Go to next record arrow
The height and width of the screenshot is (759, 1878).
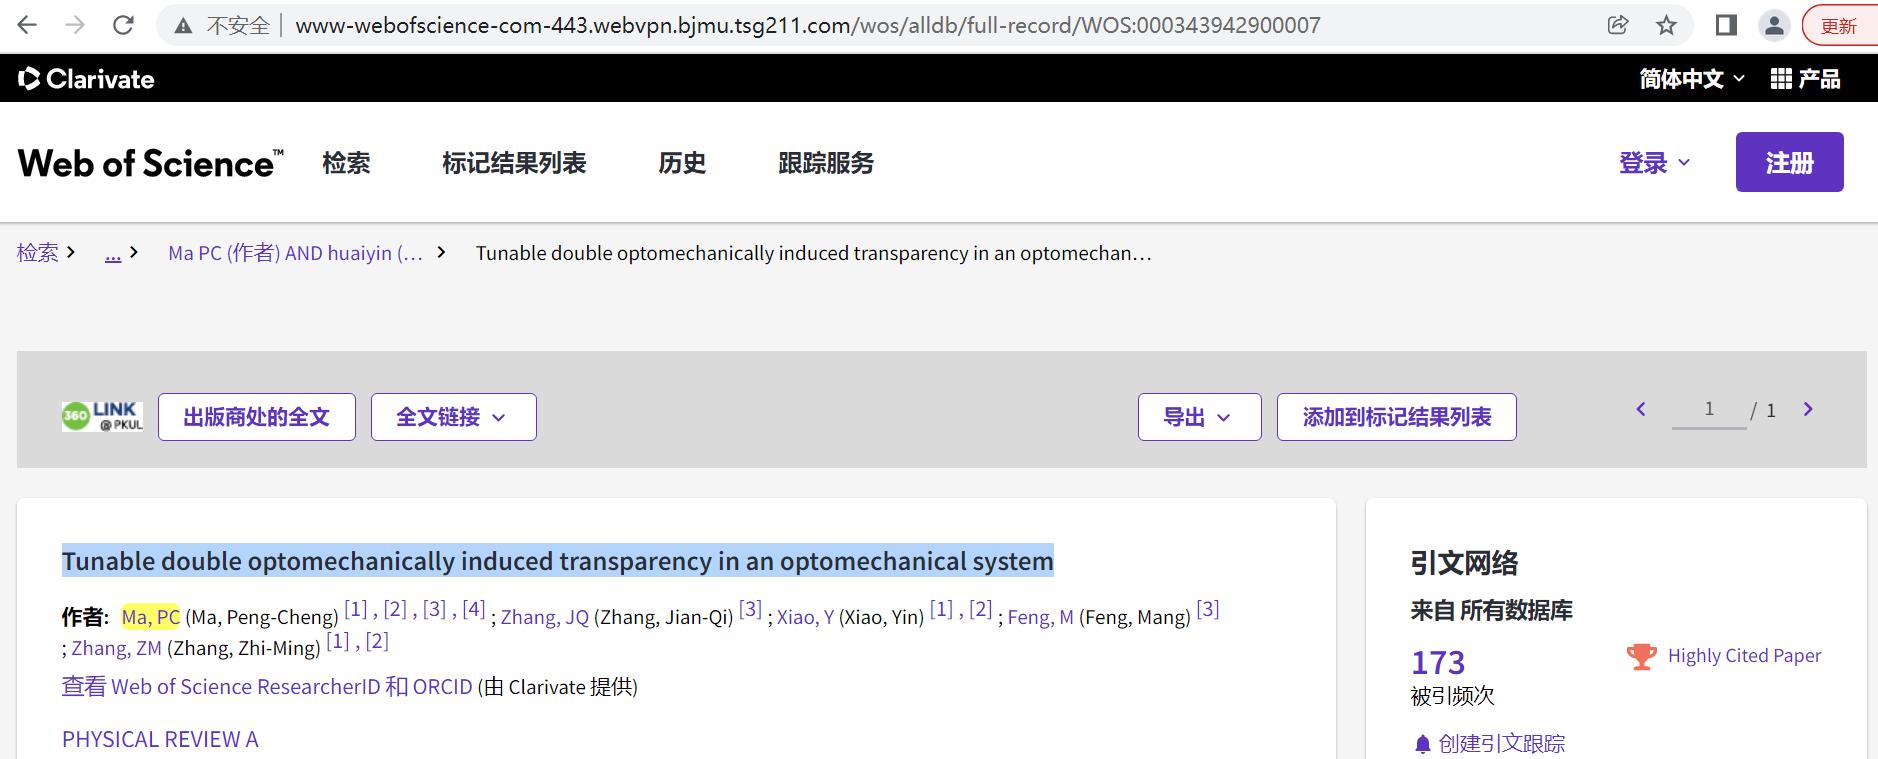click(1808, 409)
